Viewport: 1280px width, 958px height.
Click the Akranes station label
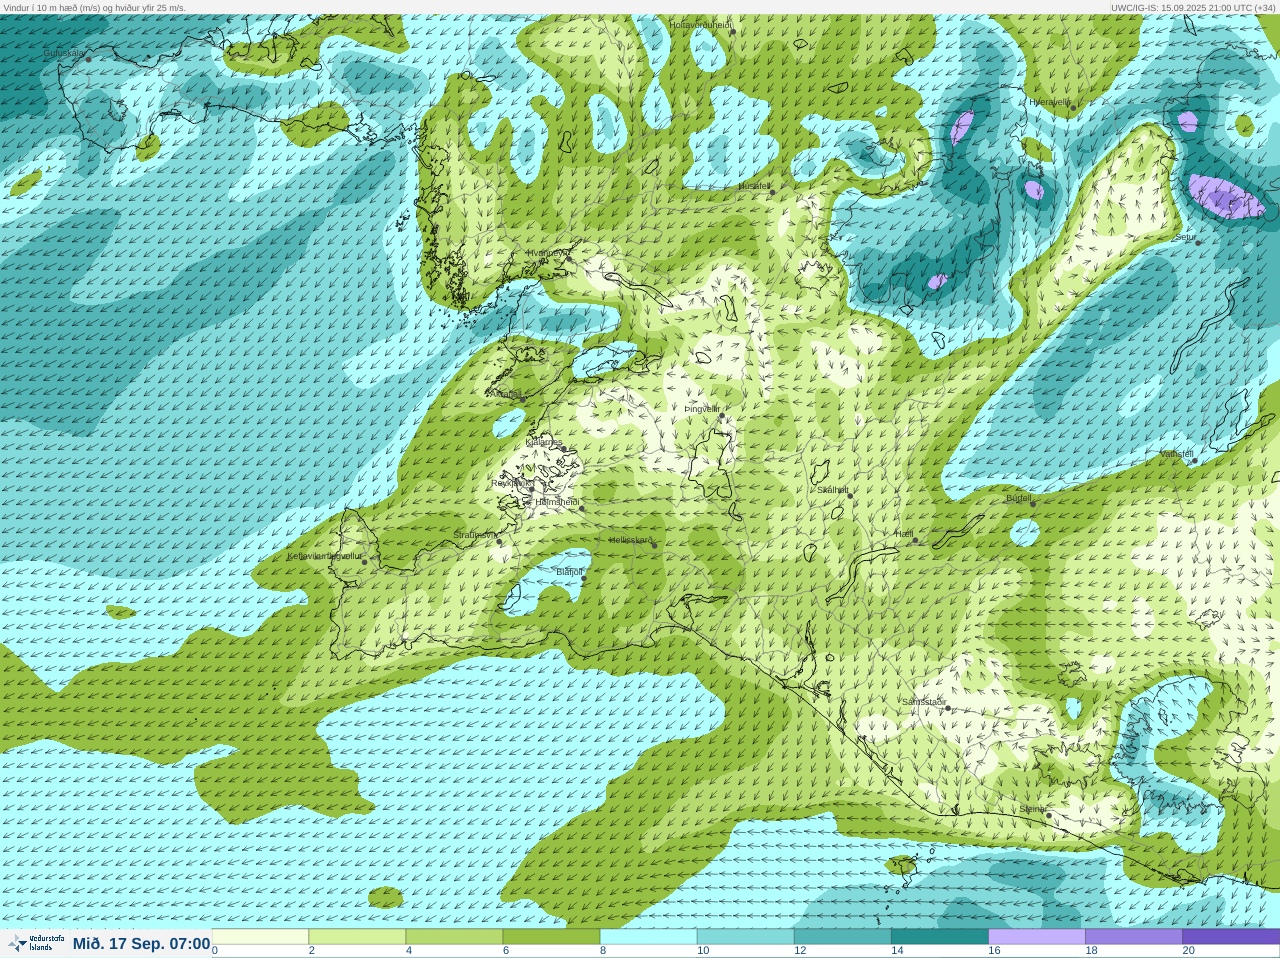(x=504, y=394)
